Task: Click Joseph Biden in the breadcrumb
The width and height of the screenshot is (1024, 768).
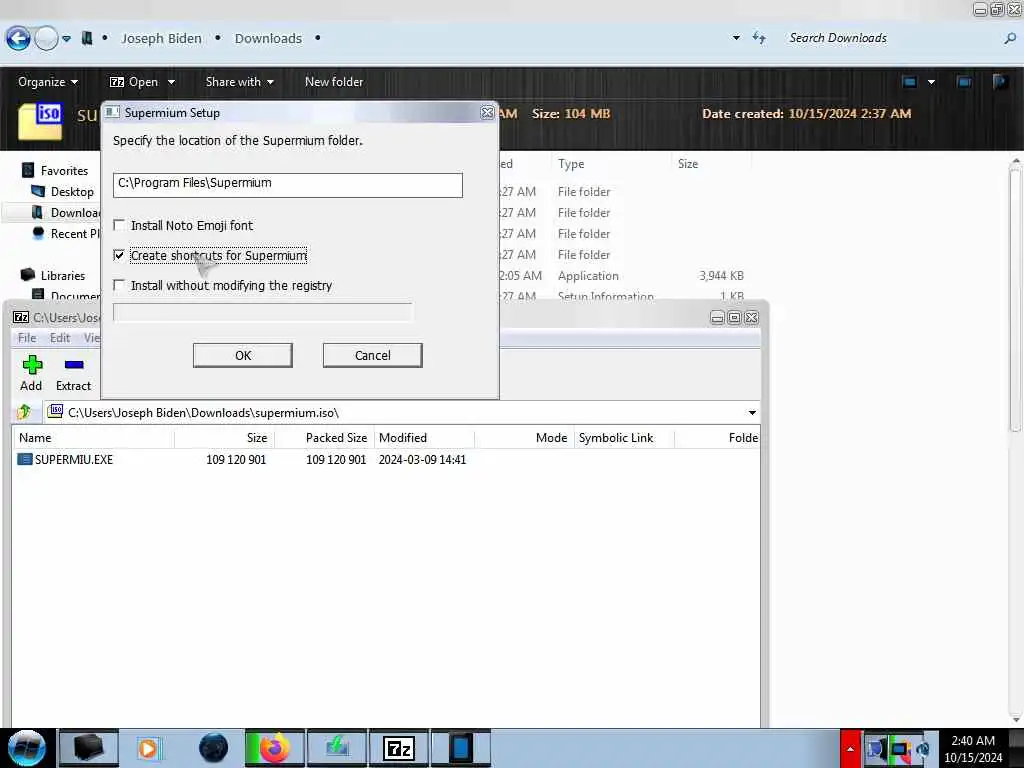Action: pyautogui.click(x=161, y=39)
